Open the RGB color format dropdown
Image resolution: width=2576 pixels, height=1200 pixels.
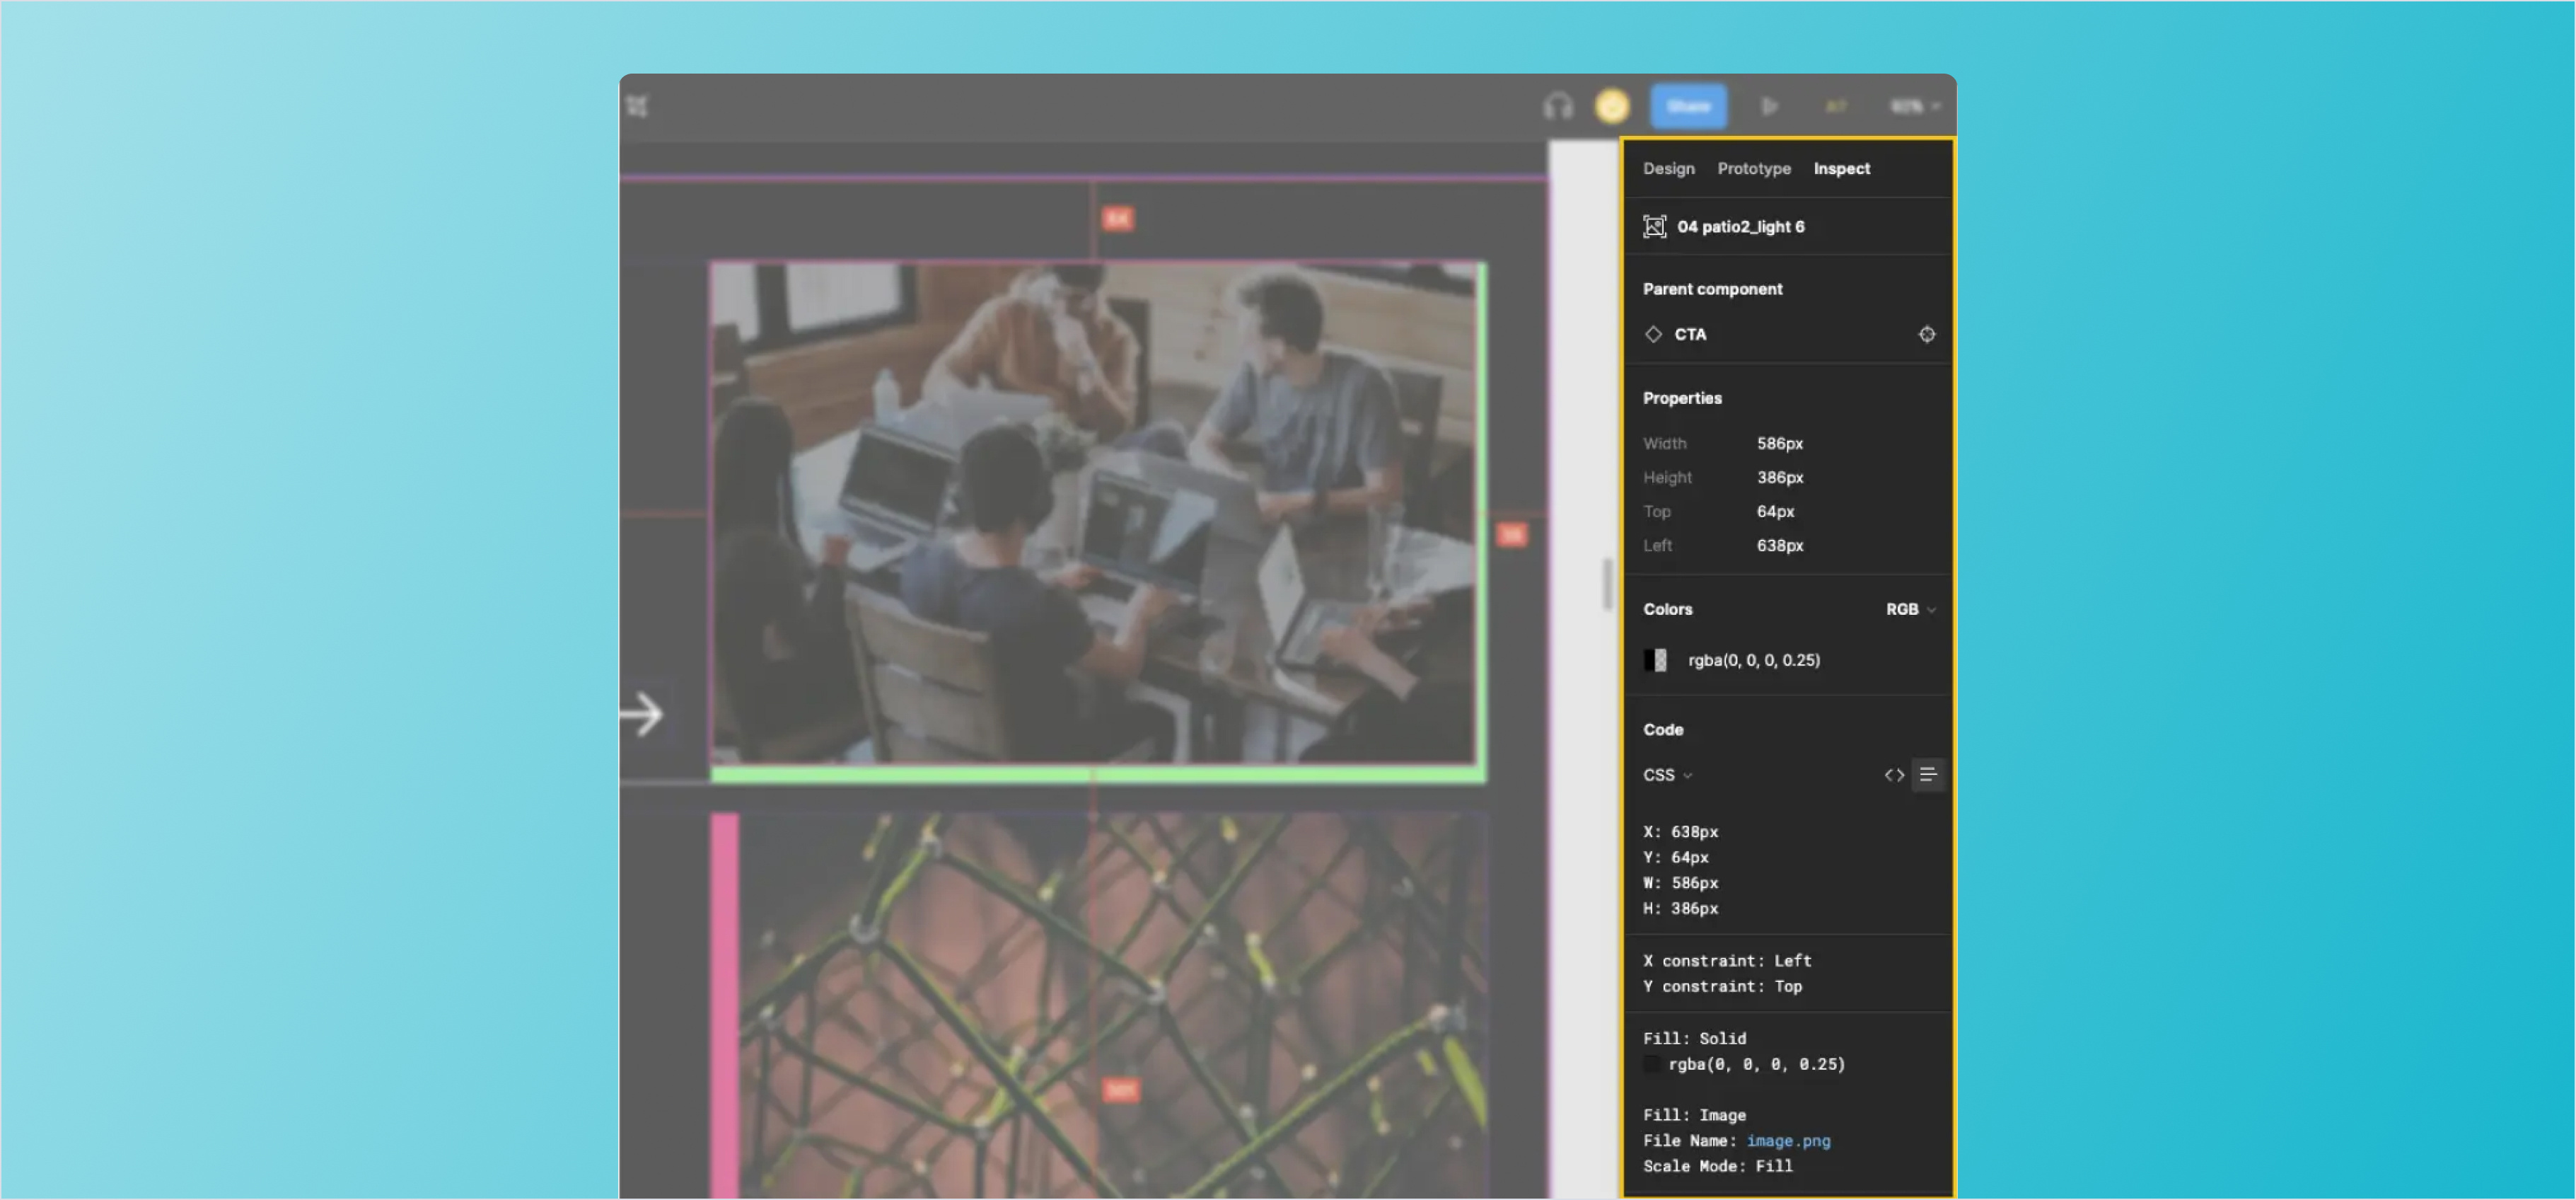(1910, 608)
